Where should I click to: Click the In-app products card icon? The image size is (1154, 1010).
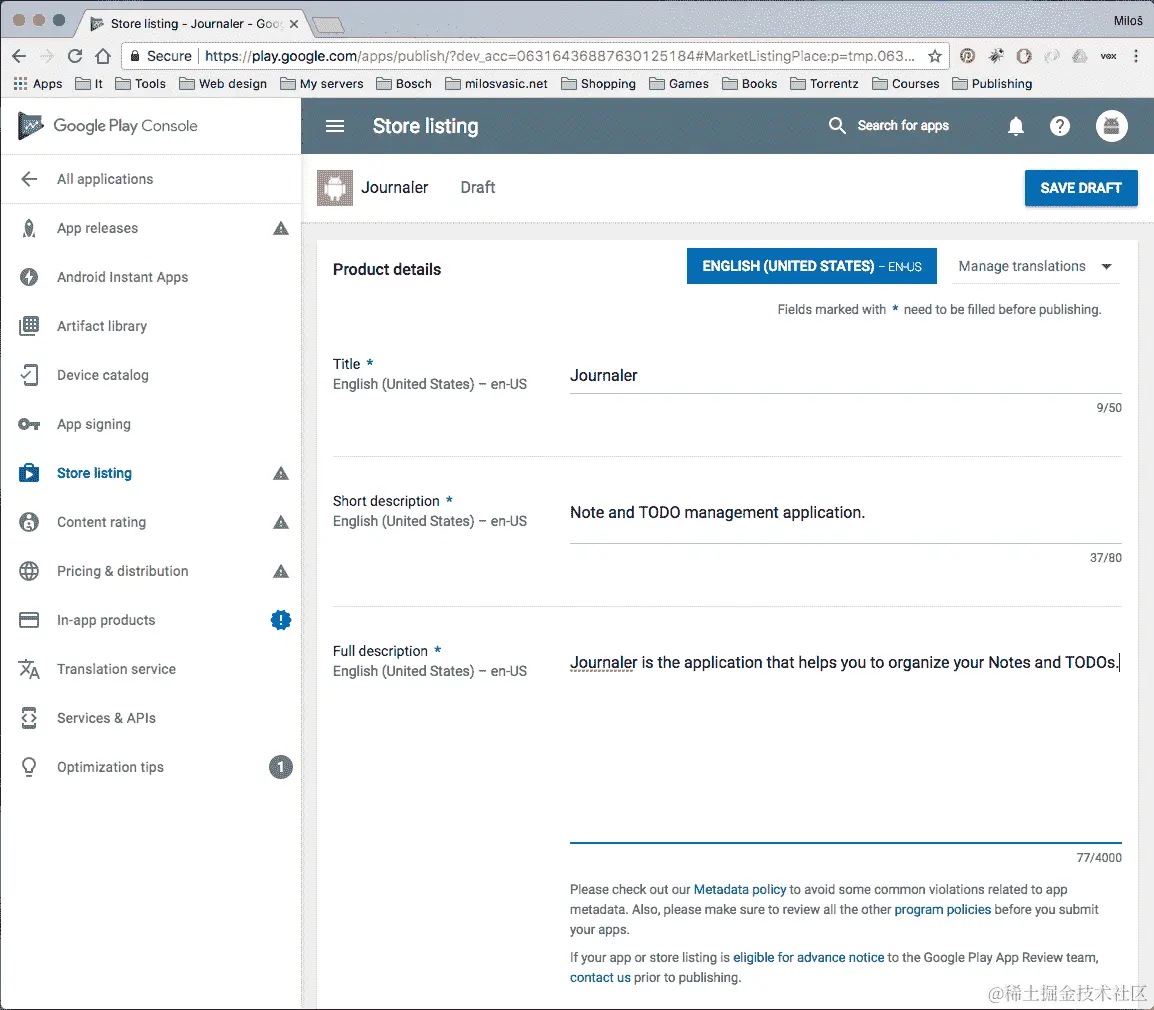click(29, 620)
